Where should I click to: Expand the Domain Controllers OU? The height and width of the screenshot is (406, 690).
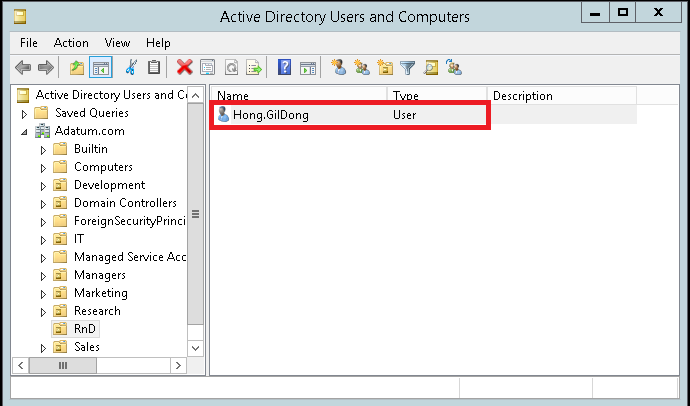coord(43,204)
